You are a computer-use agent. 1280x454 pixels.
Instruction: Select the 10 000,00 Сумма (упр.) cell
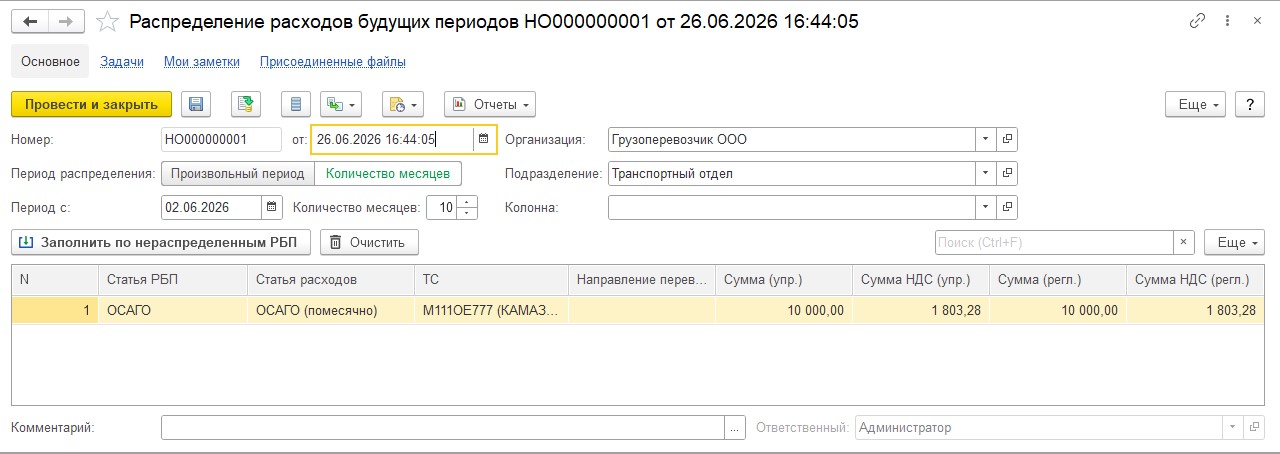tap(783, 310)
